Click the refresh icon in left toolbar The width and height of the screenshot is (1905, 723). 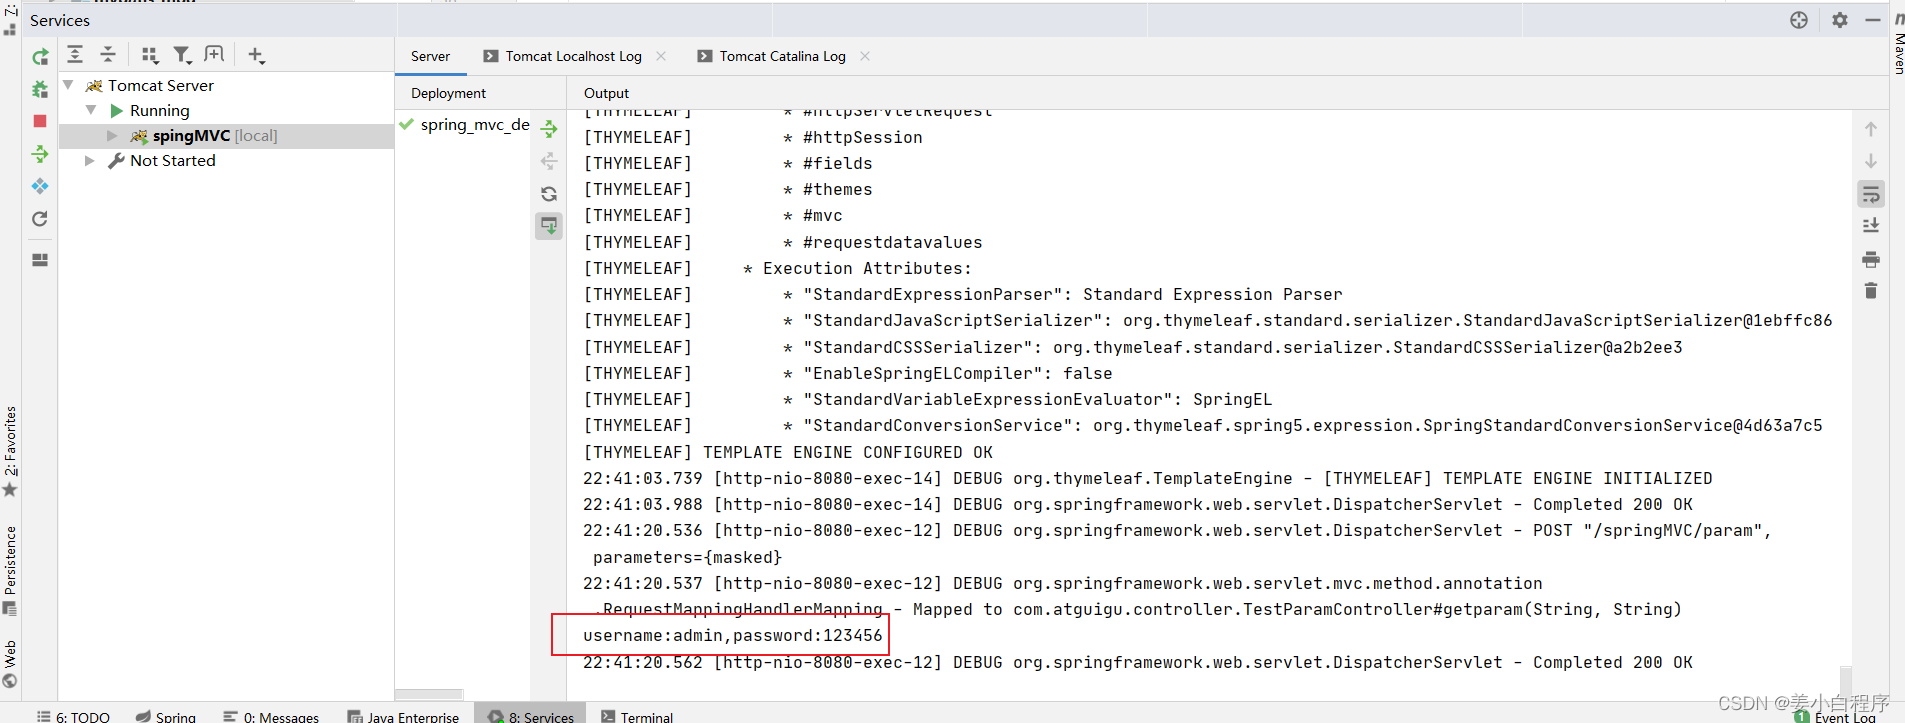[x=40, y=219]
